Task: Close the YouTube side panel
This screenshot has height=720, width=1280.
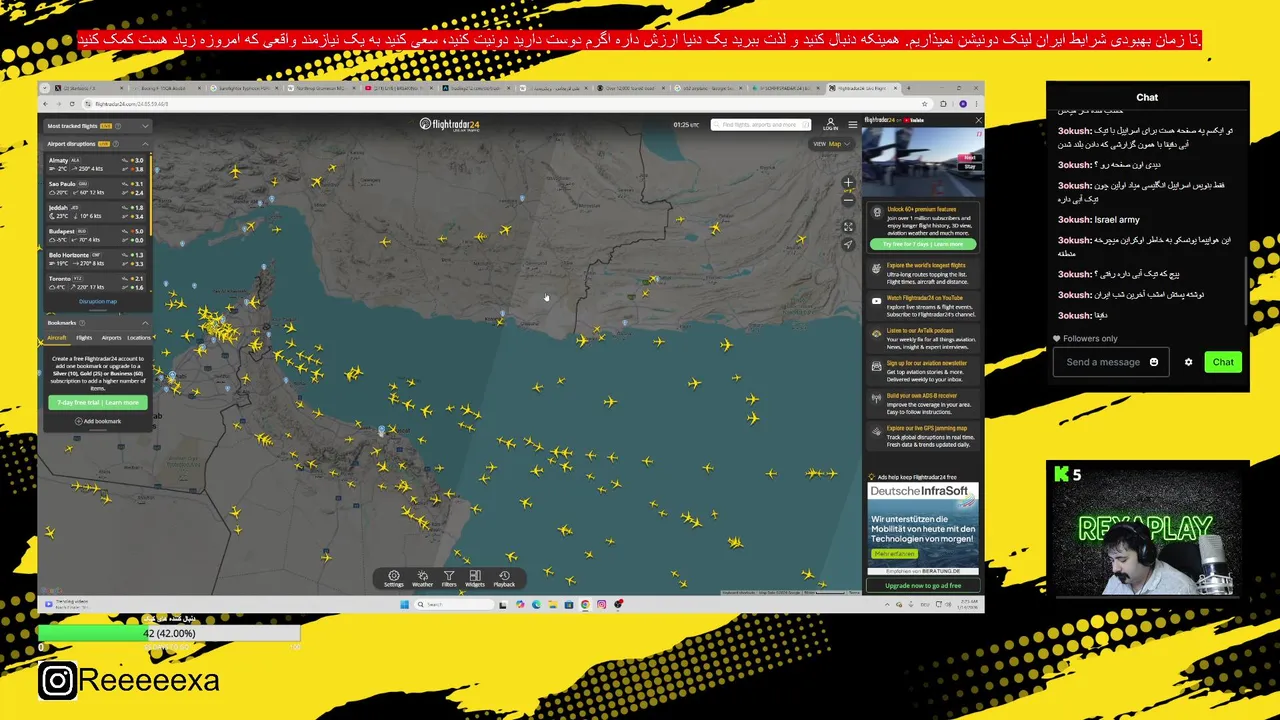Action: coord(978,120)
